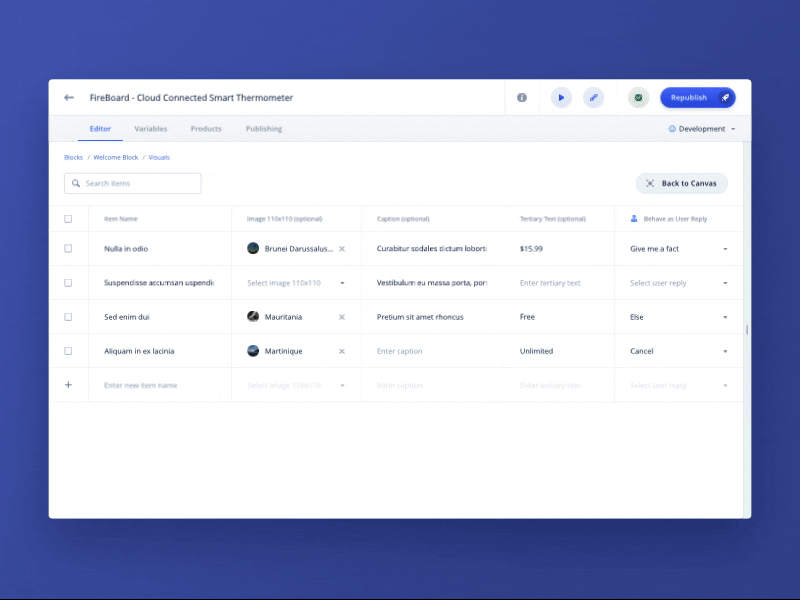Open the Development environment dropdown
This screenshot has height=600, width=800.
(702, 129)
